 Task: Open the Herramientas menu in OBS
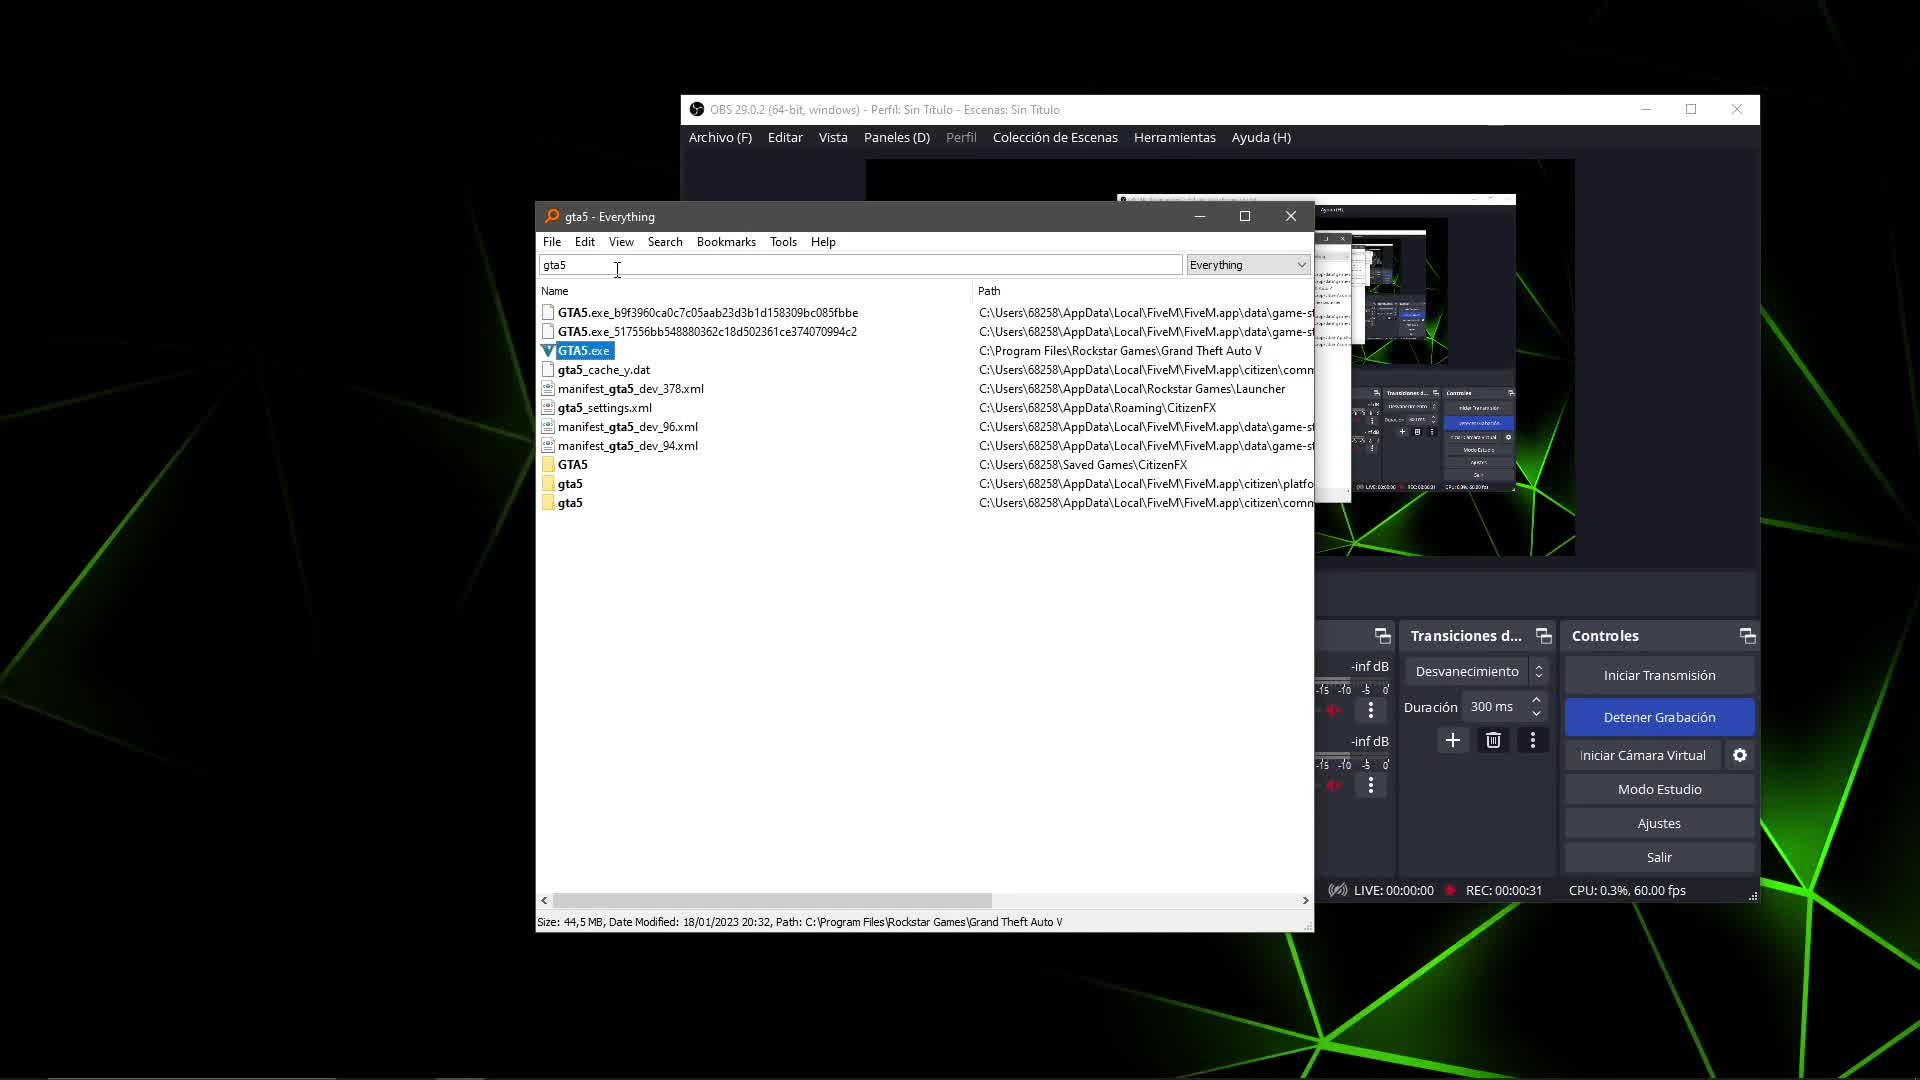coord(1174,137)
